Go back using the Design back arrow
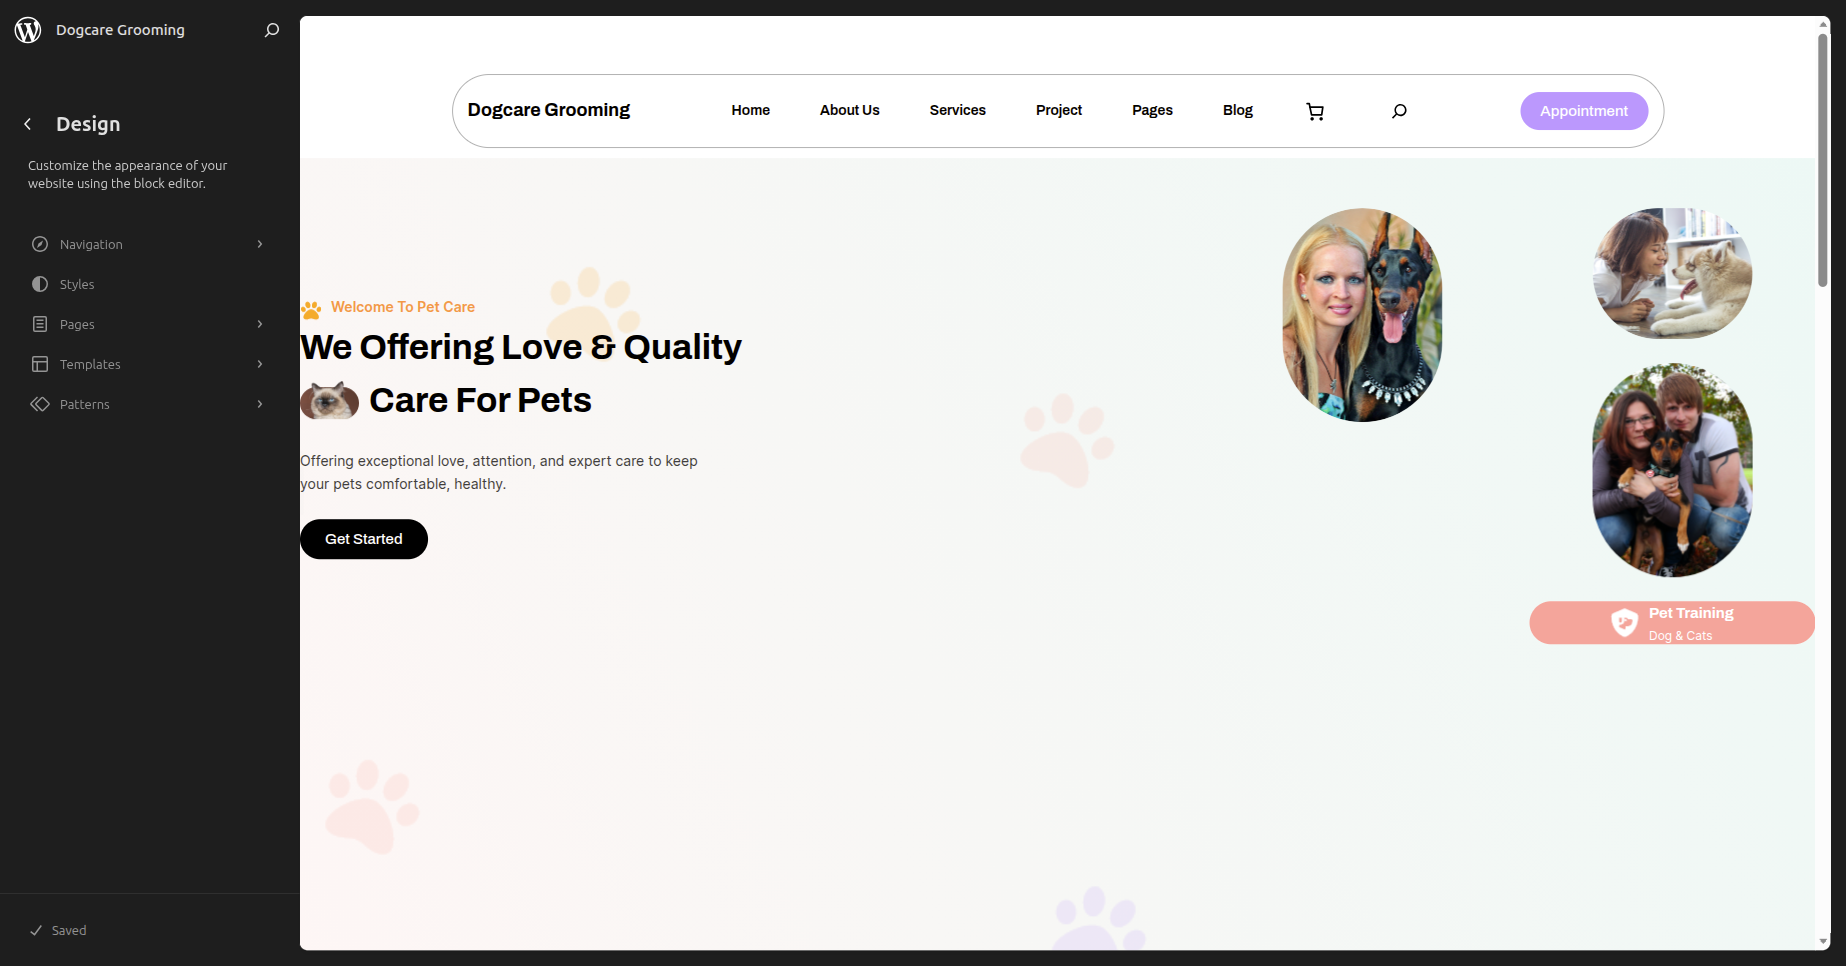 coord(28,124)
